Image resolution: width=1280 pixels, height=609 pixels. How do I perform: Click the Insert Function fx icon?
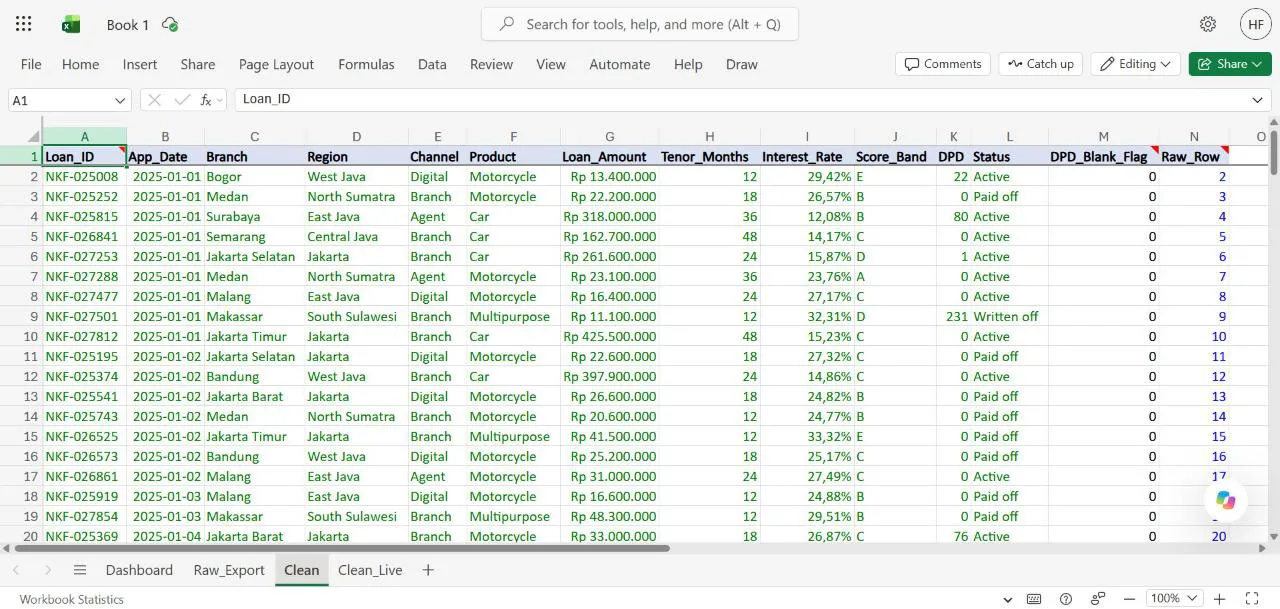(206, 100)
